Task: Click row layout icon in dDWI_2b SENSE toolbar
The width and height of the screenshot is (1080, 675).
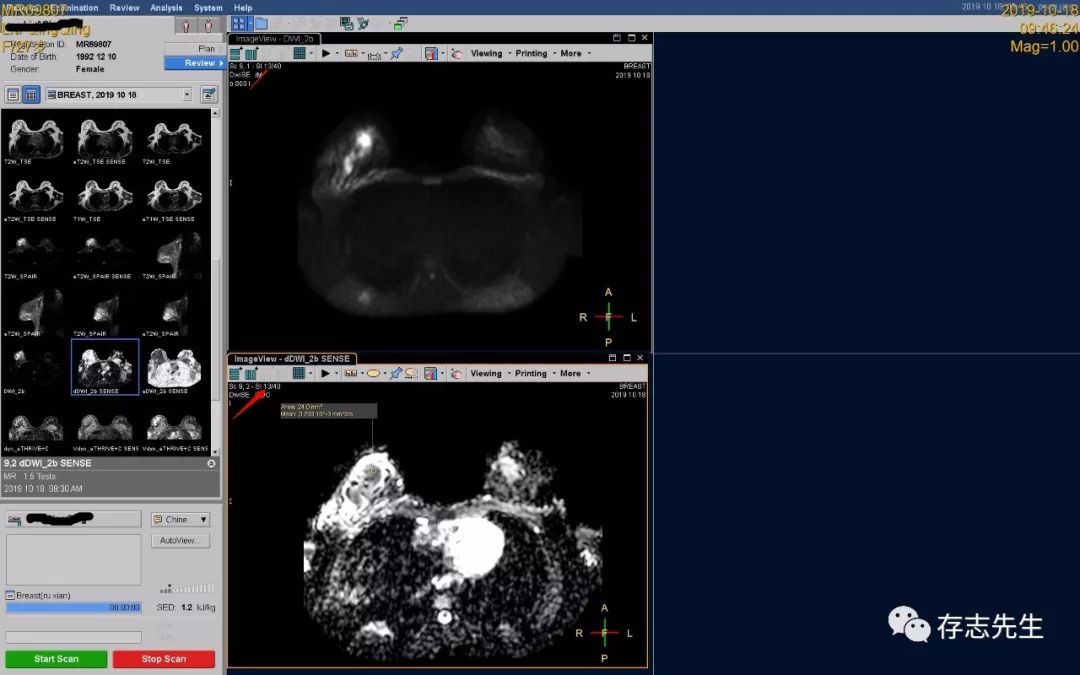Action: pyautogui.click(x=235, y=373)
